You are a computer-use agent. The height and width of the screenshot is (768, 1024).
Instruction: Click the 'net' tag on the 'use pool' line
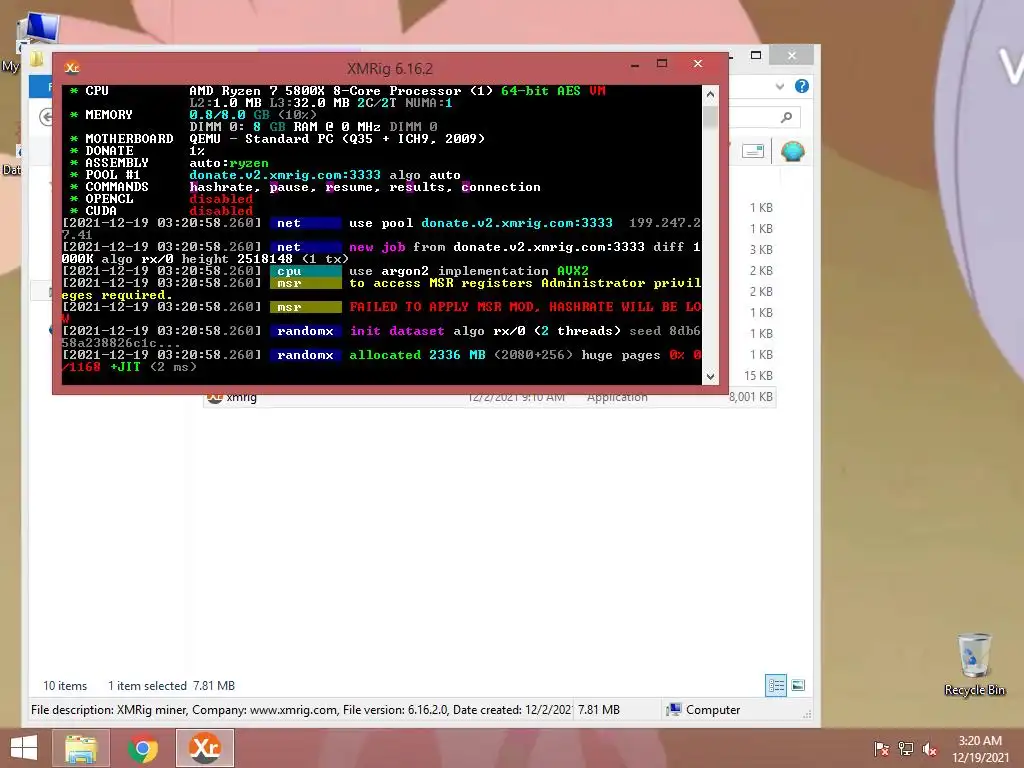[305, 223]
